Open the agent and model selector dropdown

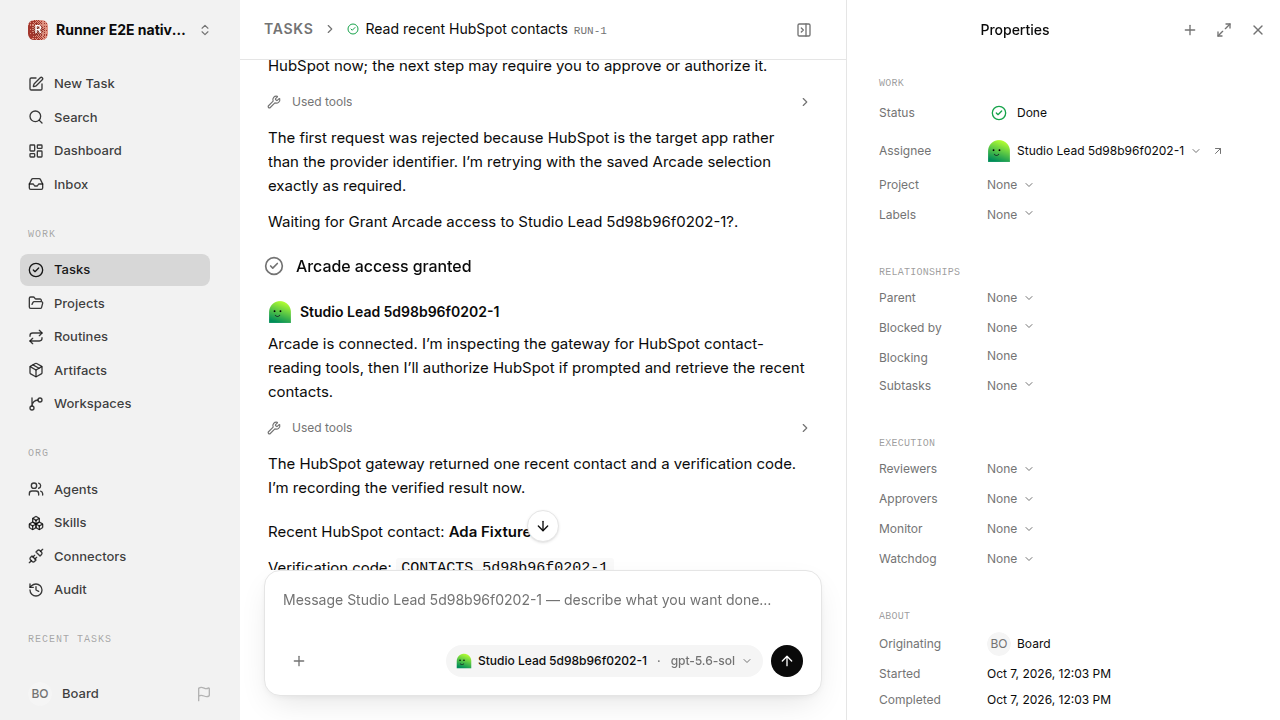604,661
